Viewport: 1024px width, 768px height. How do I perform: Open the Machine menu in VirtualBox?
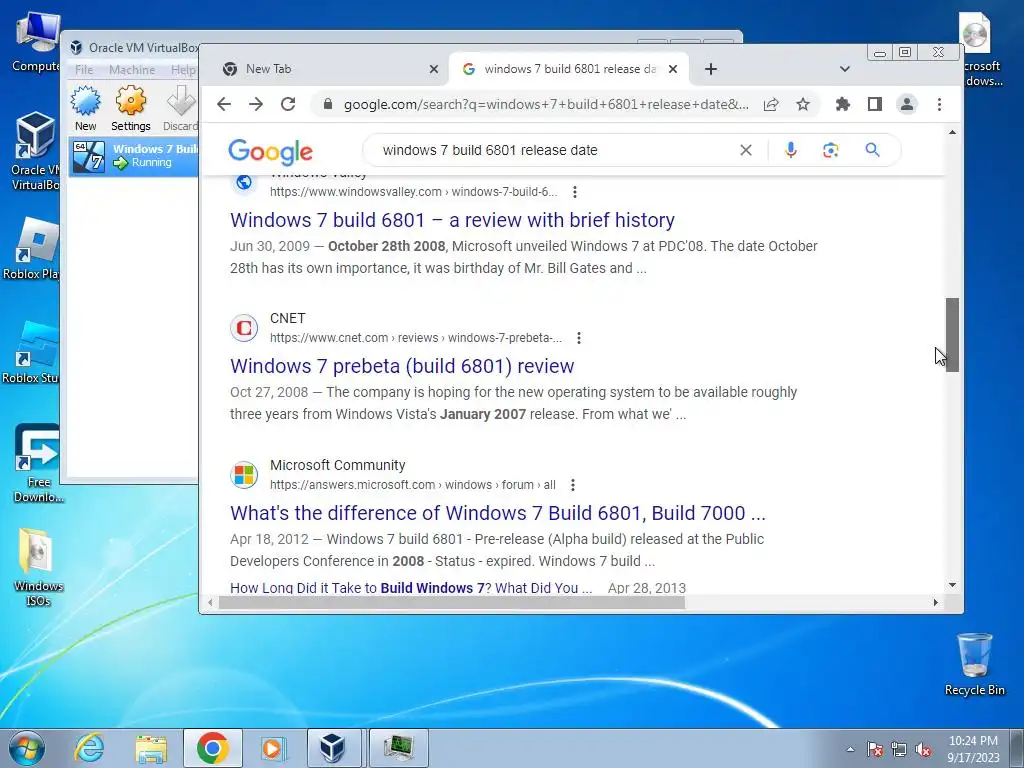132,70
